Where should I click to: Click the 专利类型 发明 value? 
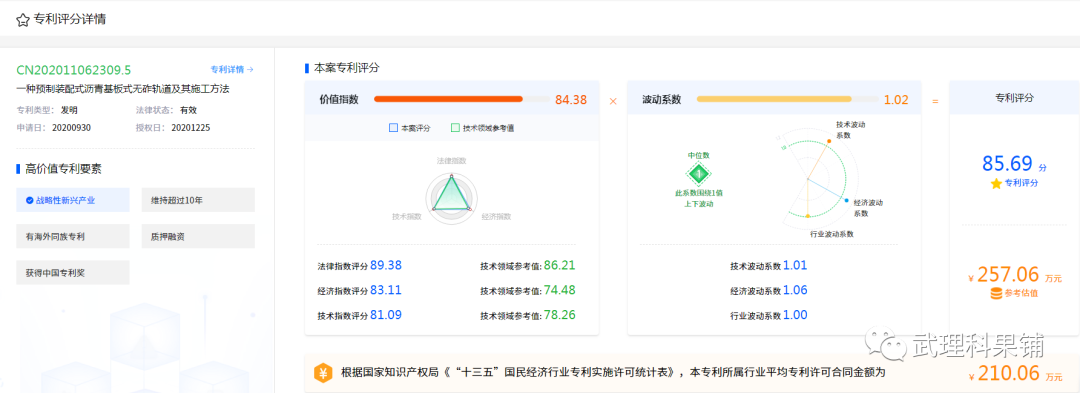(69, 110)
